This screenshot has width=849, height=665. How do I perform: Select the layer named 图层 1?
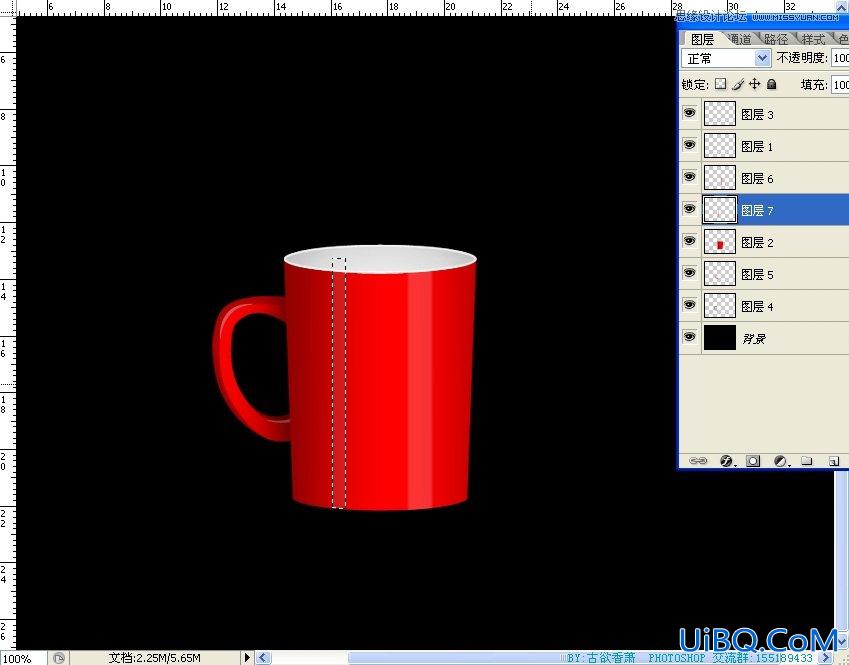(757, 146)
